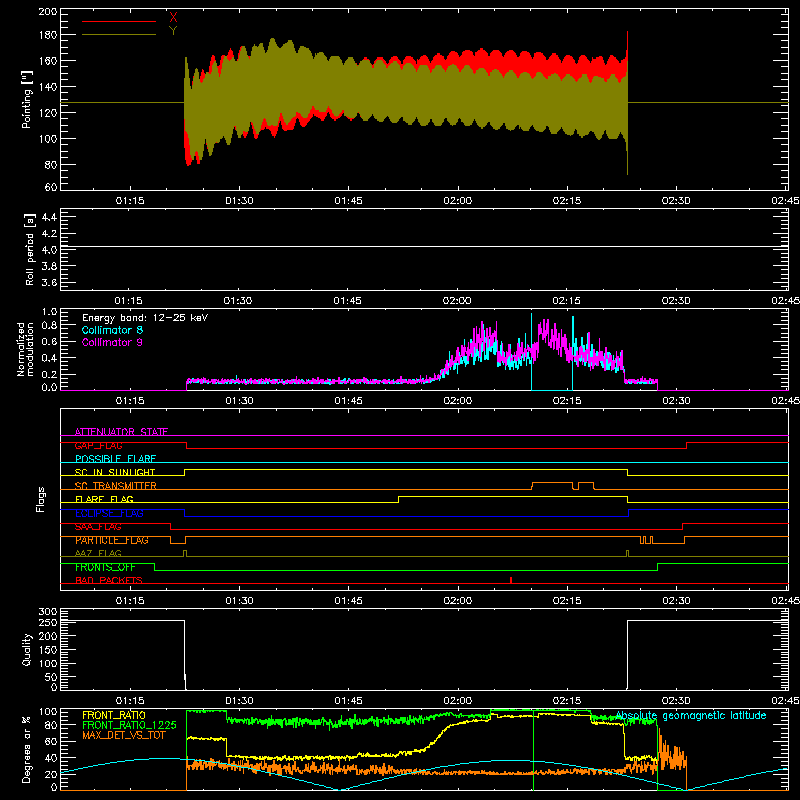Click 'Absolute geomagnetic latitude' label
The image size is (800, 800).
coord(691,715)
